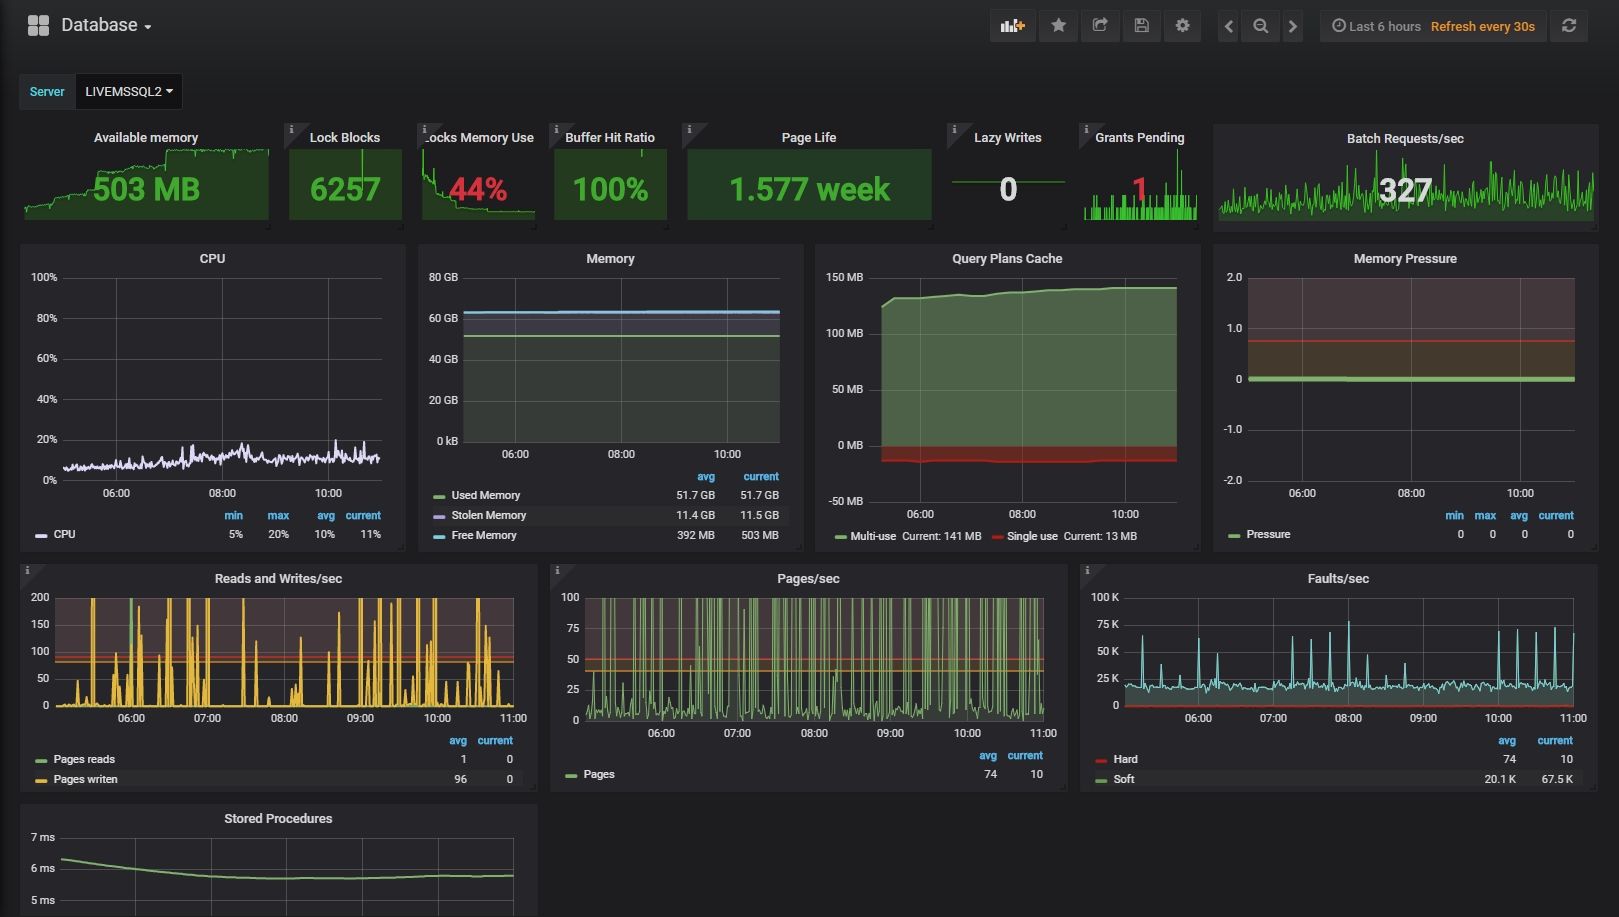
Task: Star this dashboard as favorite
Action: coord(1058,26)
